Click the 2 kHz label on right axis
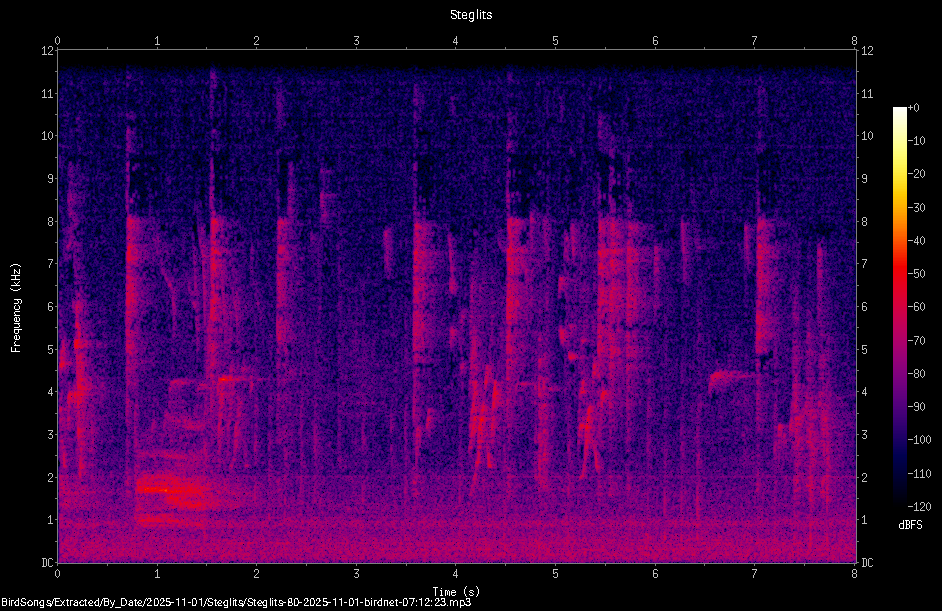 865,478
